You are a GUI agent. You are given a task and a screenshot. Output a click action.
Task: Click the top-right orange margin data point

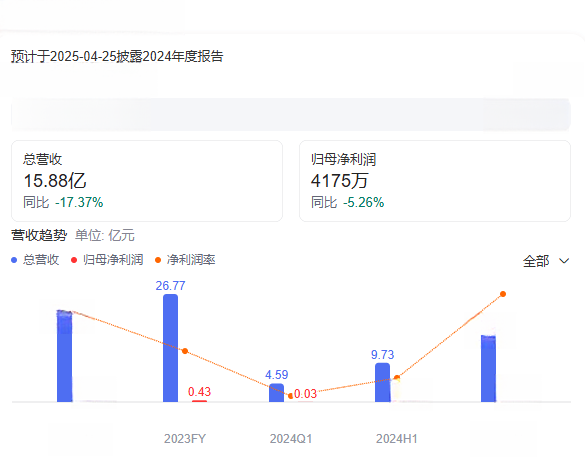coord(503,294)
